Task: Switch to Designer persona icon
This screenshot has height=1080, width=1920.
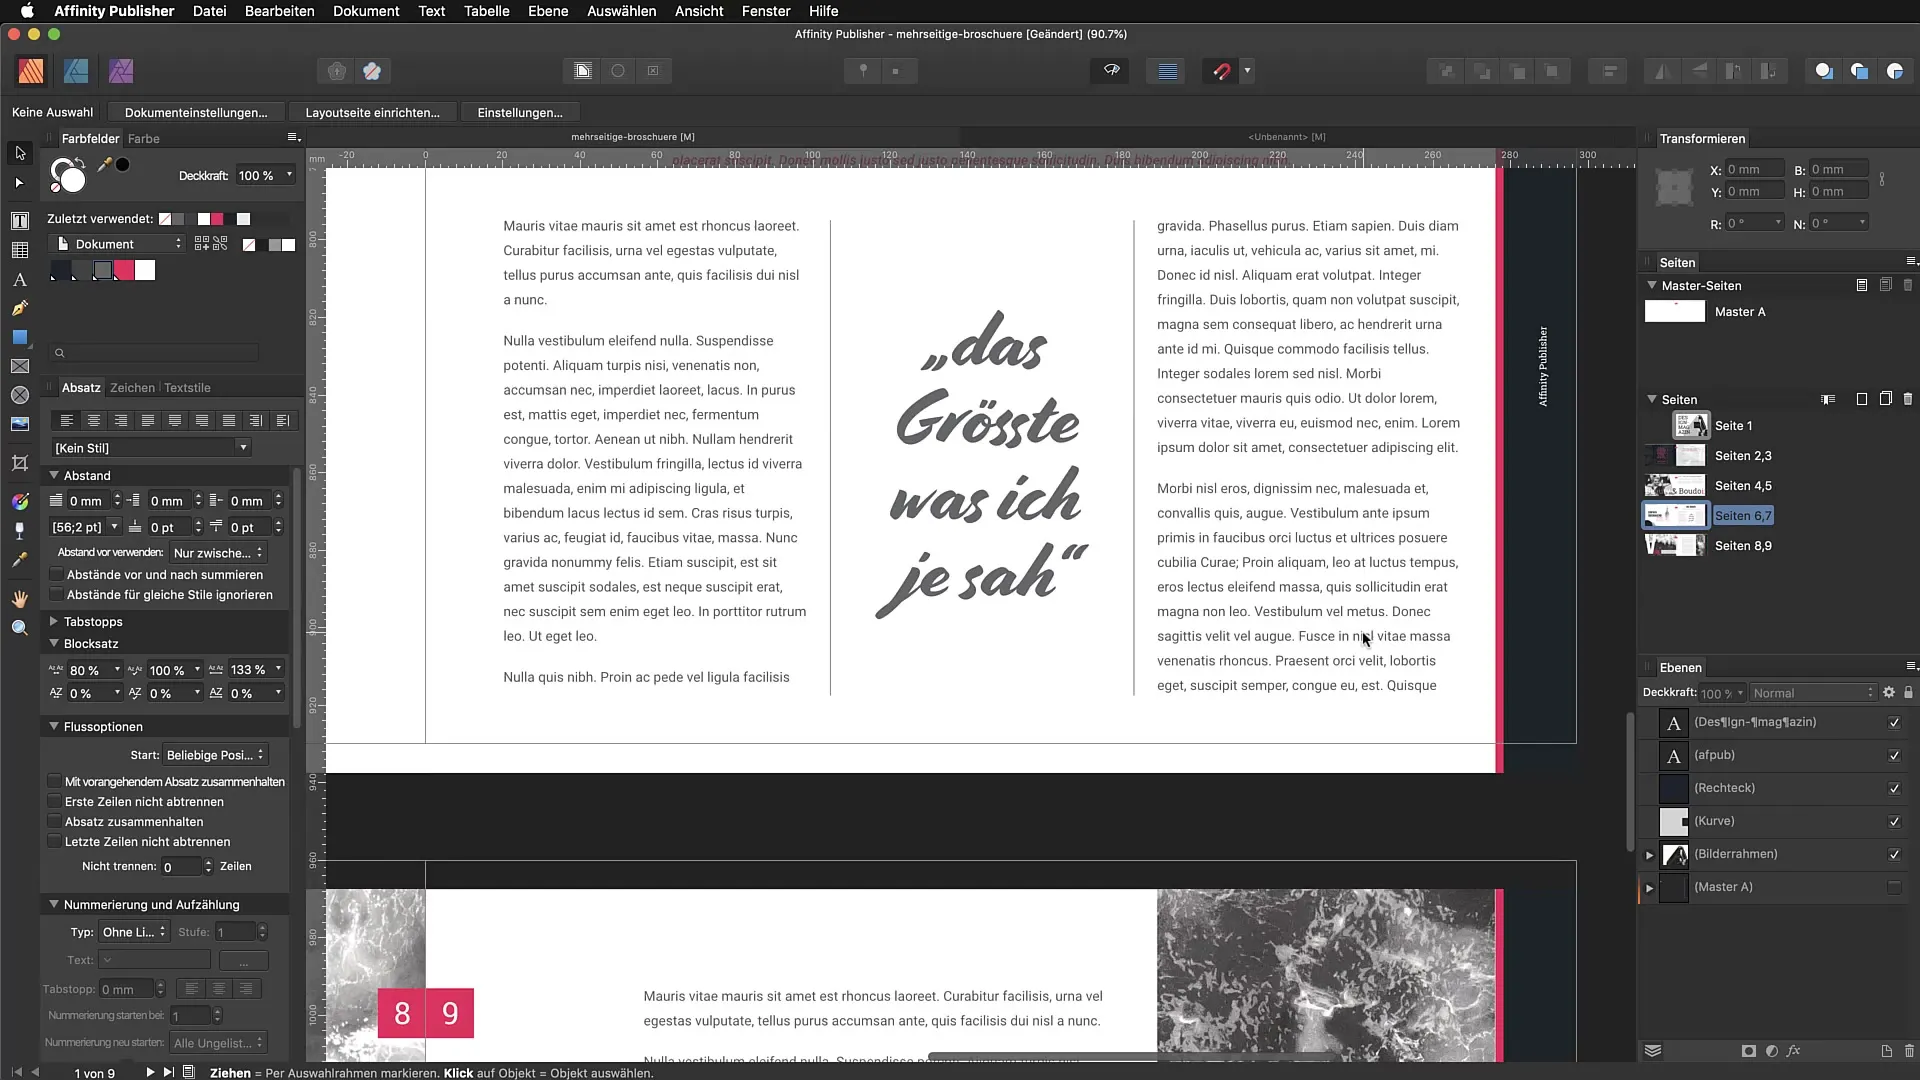Action: (76, 71)
